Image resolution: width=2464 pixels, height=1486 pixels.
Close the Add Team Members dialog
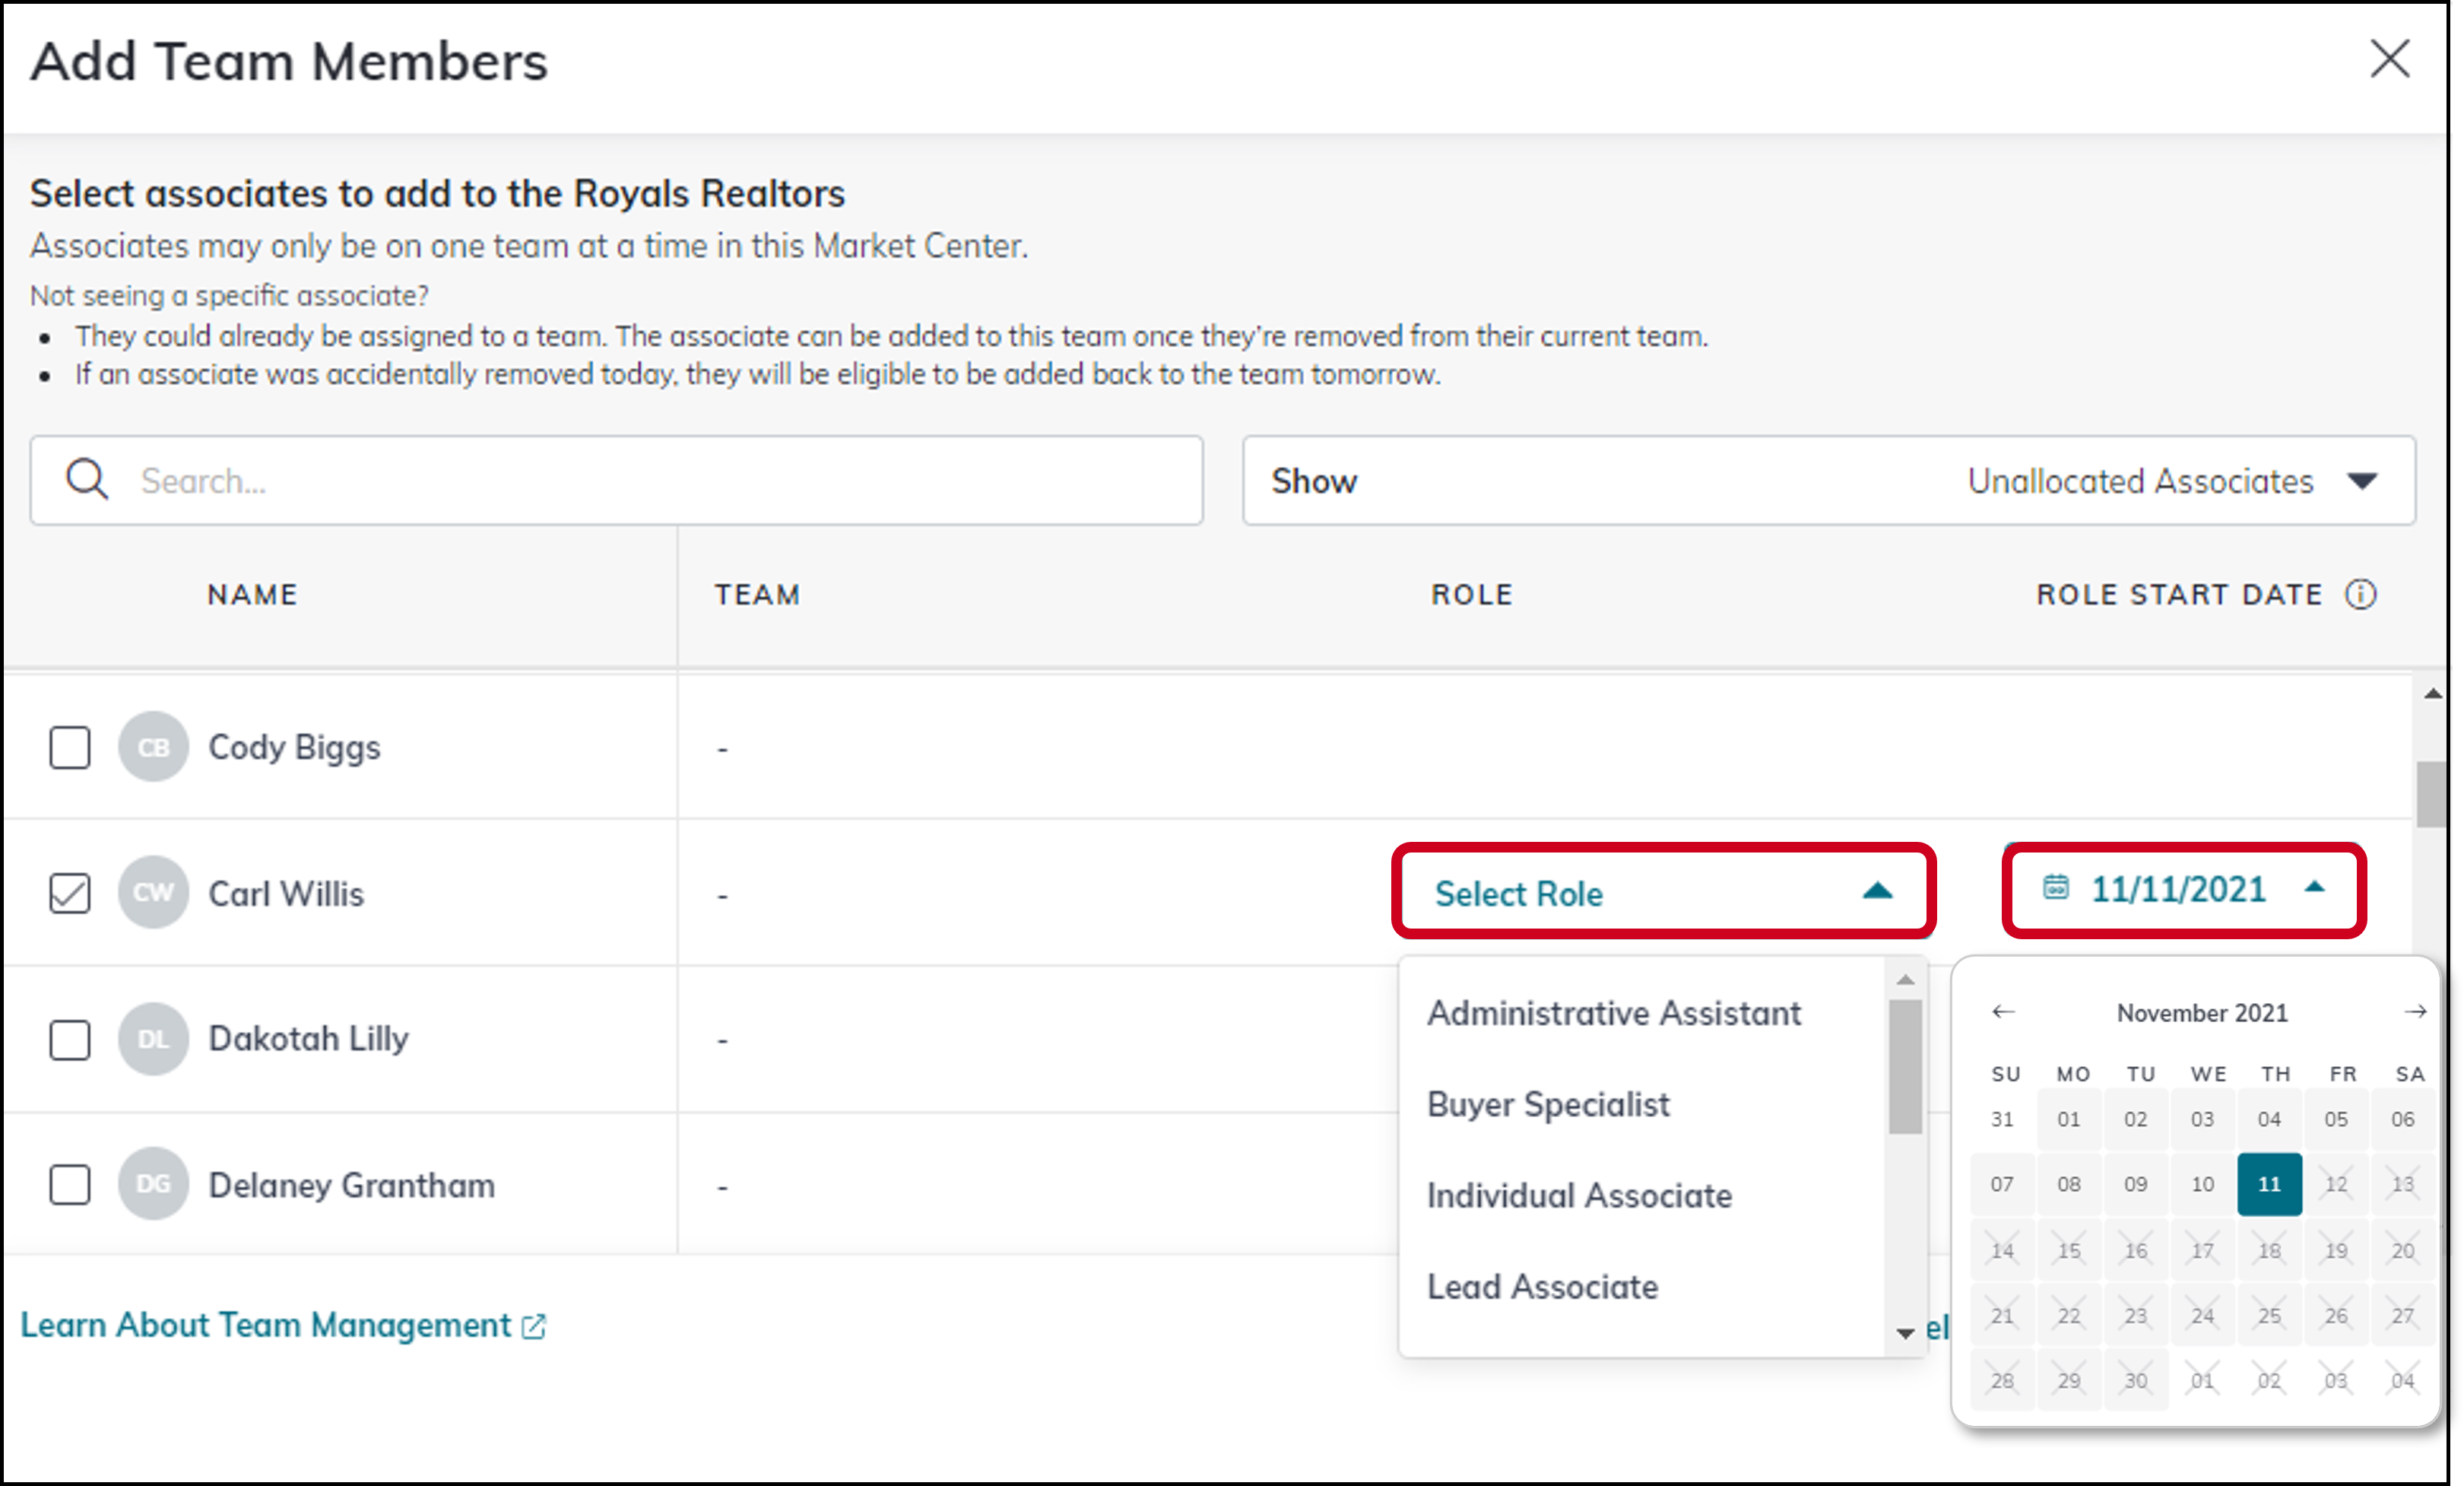[2390, 59]
